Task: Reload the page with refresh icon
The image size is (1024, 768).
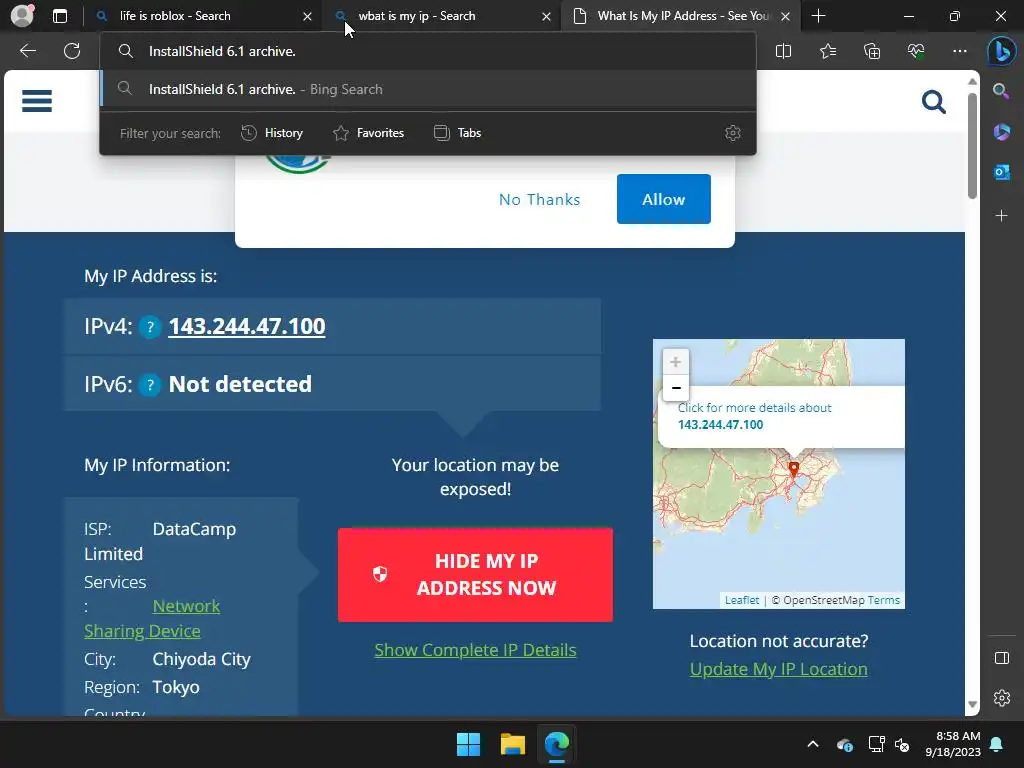Action: click(x=72, y=51)
